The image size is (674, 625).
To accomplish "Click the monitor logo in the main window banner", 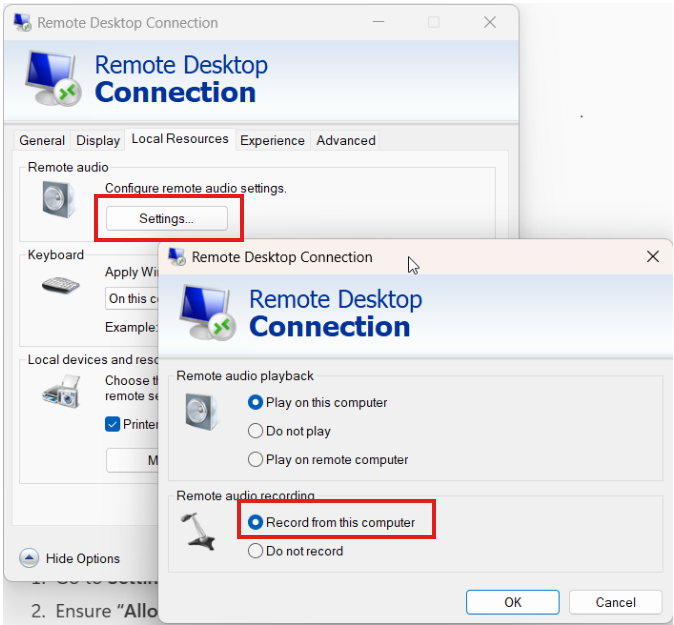I will (53, 78).
